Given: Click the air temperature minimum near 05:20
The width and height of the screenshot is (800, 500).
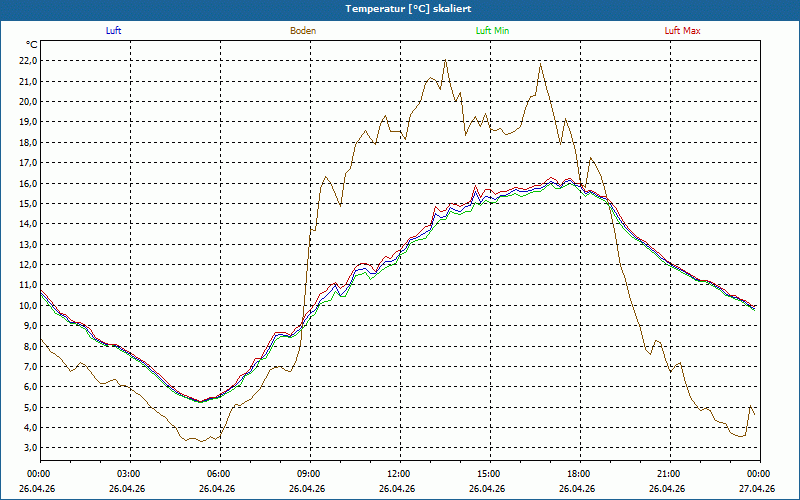Looking at the screenshot, I should (x=200, y=402).
